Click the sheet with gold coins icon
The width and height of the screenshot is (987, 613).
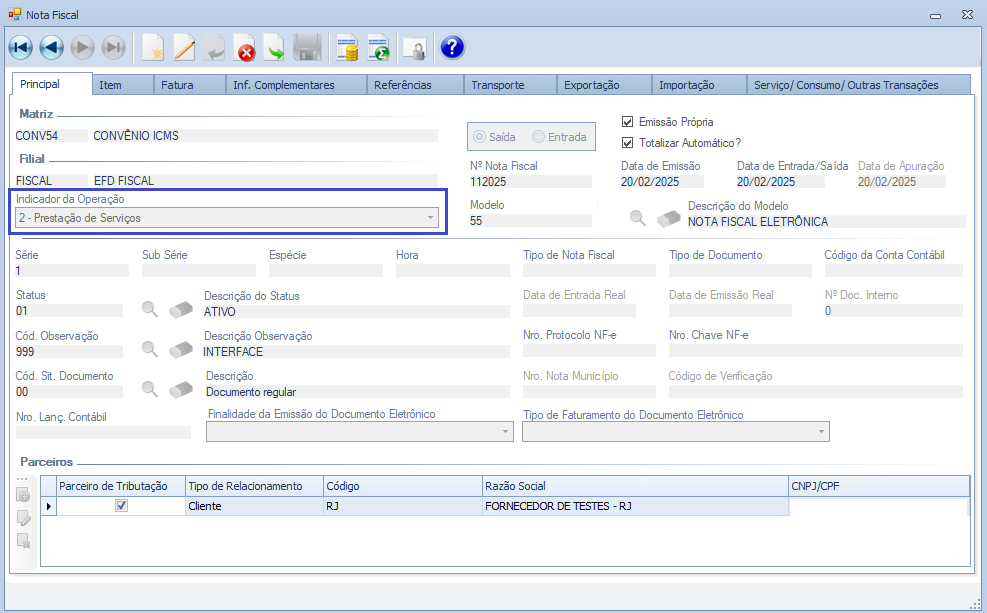pos(347,47)
